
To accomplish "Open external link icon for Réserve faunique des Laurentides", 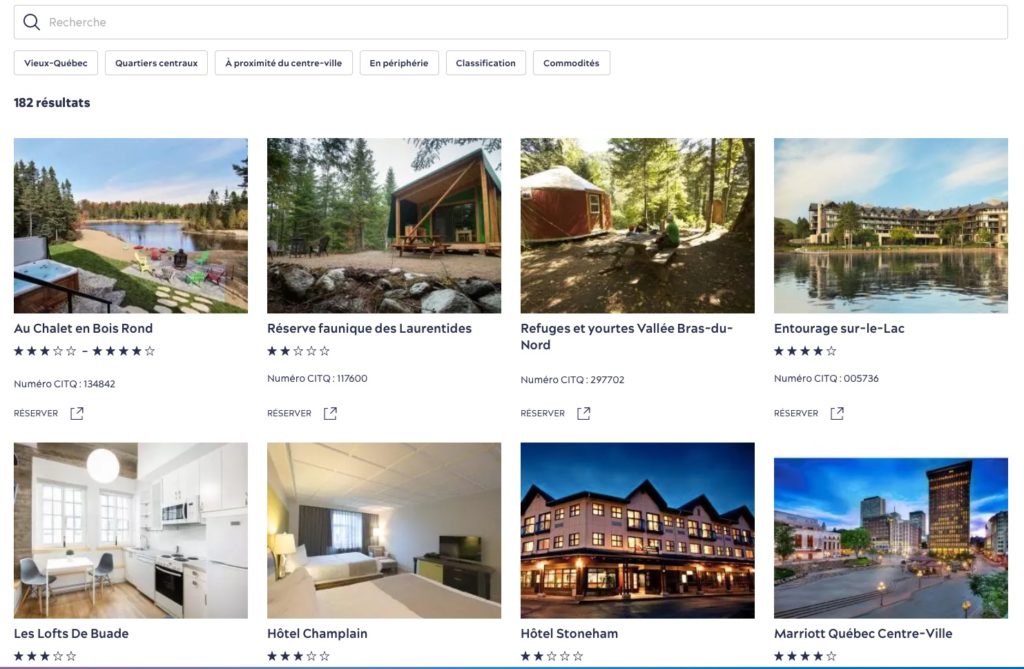I will point(330,413).
